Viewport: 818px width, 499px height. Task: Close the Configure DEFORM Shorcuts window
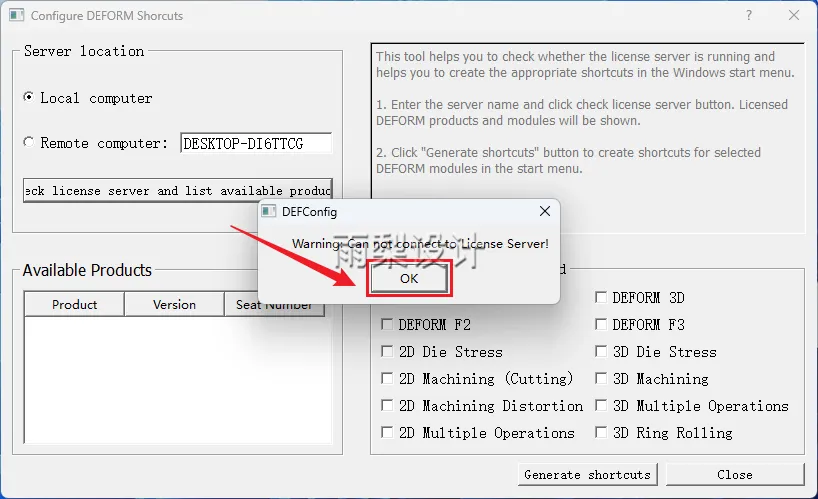click(x=793, y=15)
